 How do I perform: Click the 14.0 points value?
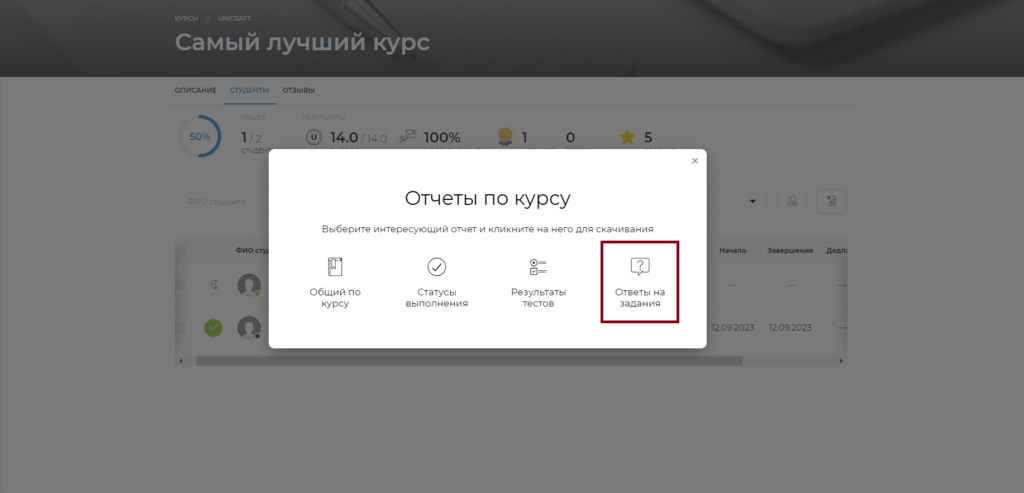[x=344, y=138]
